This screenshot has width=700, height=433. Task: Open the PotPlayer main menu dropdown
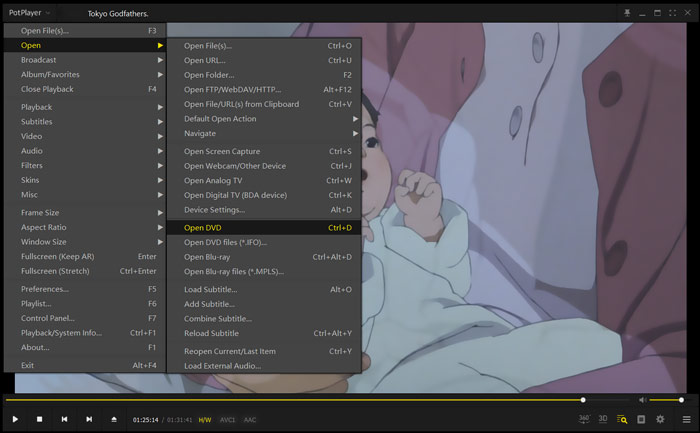click(x=29, y=13)
